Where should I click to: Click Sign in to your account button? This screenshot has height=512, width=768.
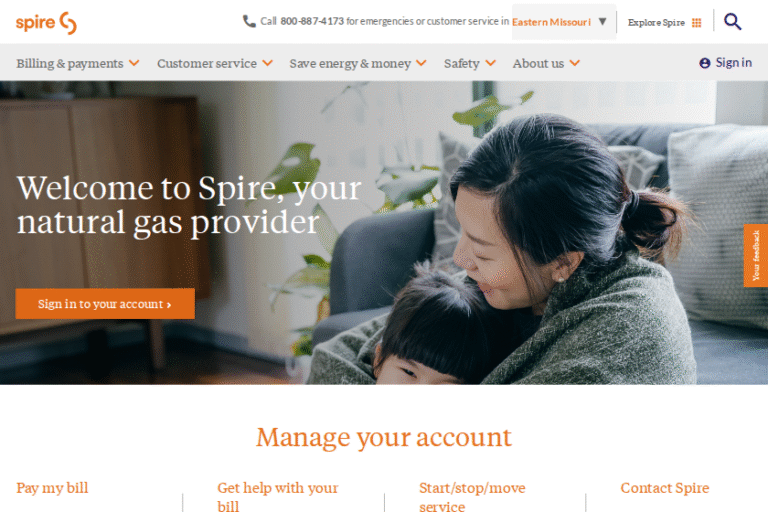coord(105,304)
